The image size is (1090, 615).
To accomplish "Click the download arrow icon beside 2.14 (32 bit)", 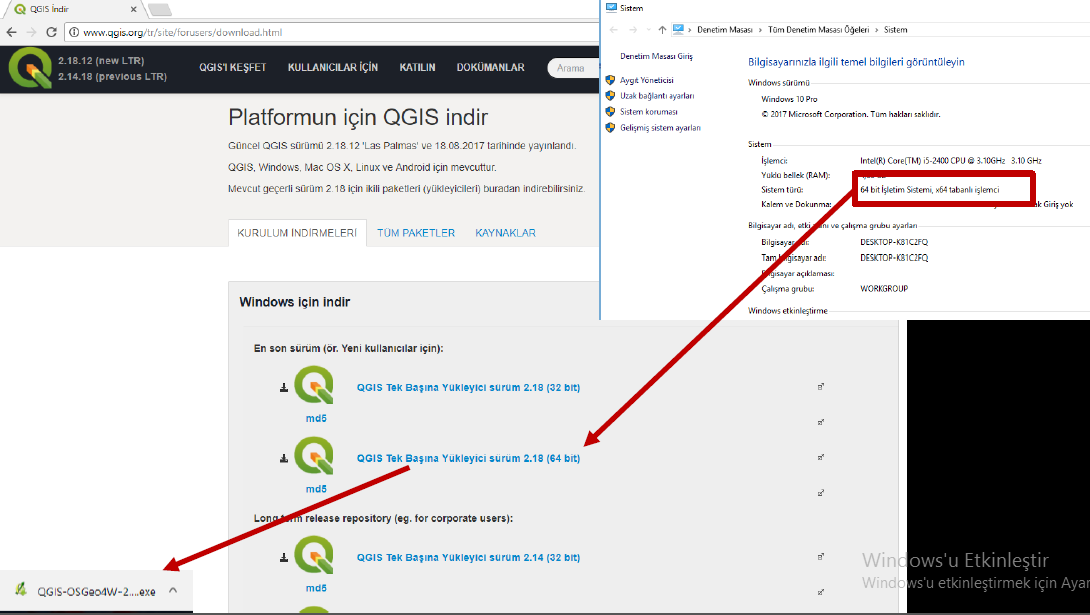I will coord(284,557).
